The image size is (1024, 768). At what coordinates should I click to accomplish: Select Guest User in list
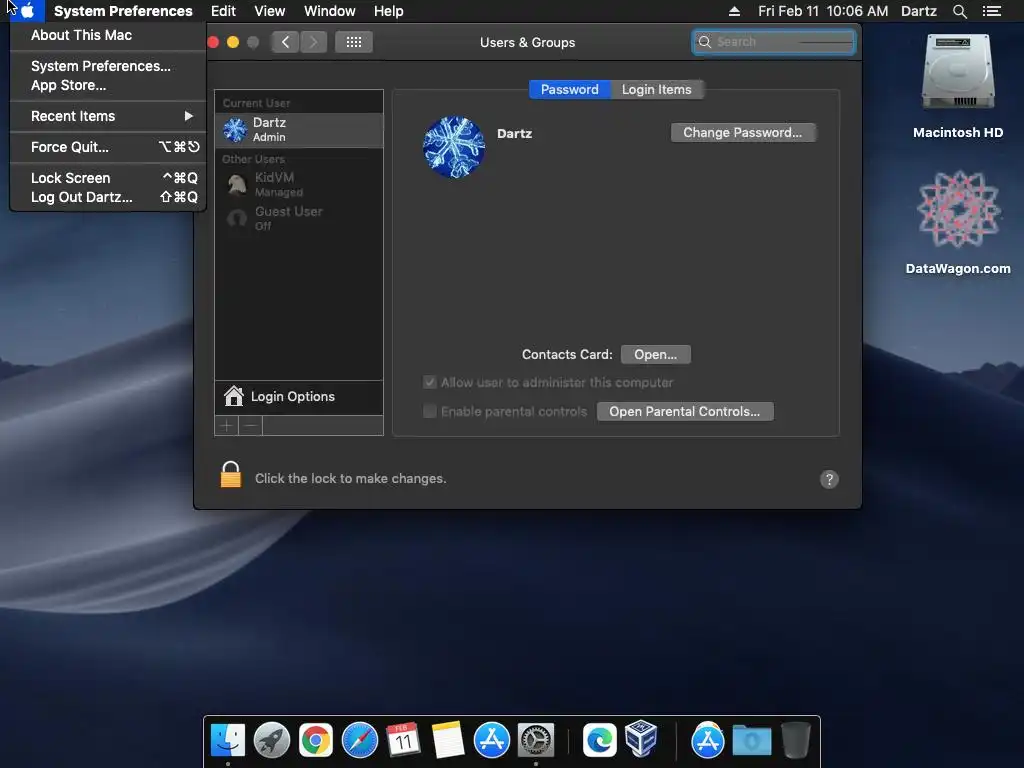point(299,218)
